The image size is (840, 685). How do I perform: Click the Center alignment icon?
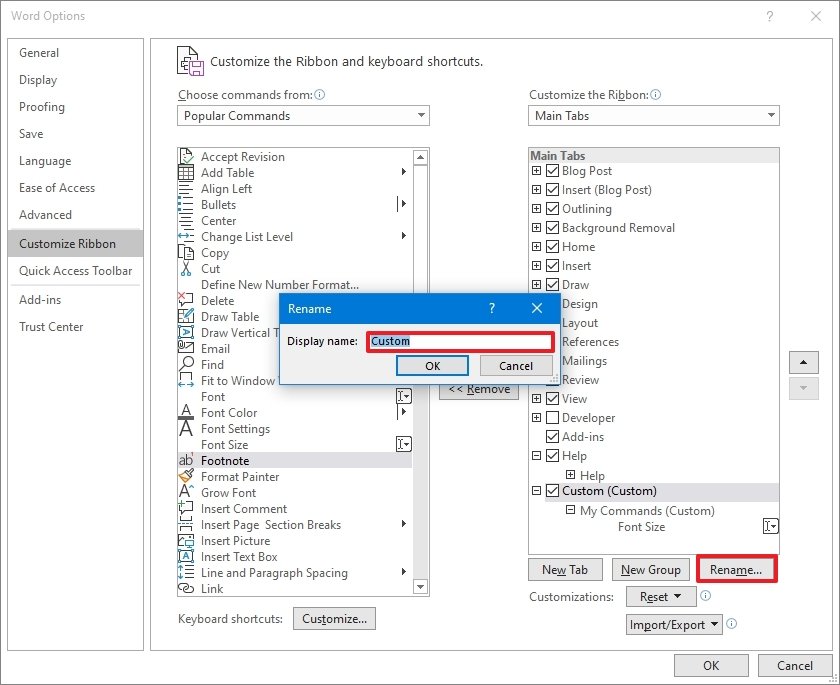186,221
